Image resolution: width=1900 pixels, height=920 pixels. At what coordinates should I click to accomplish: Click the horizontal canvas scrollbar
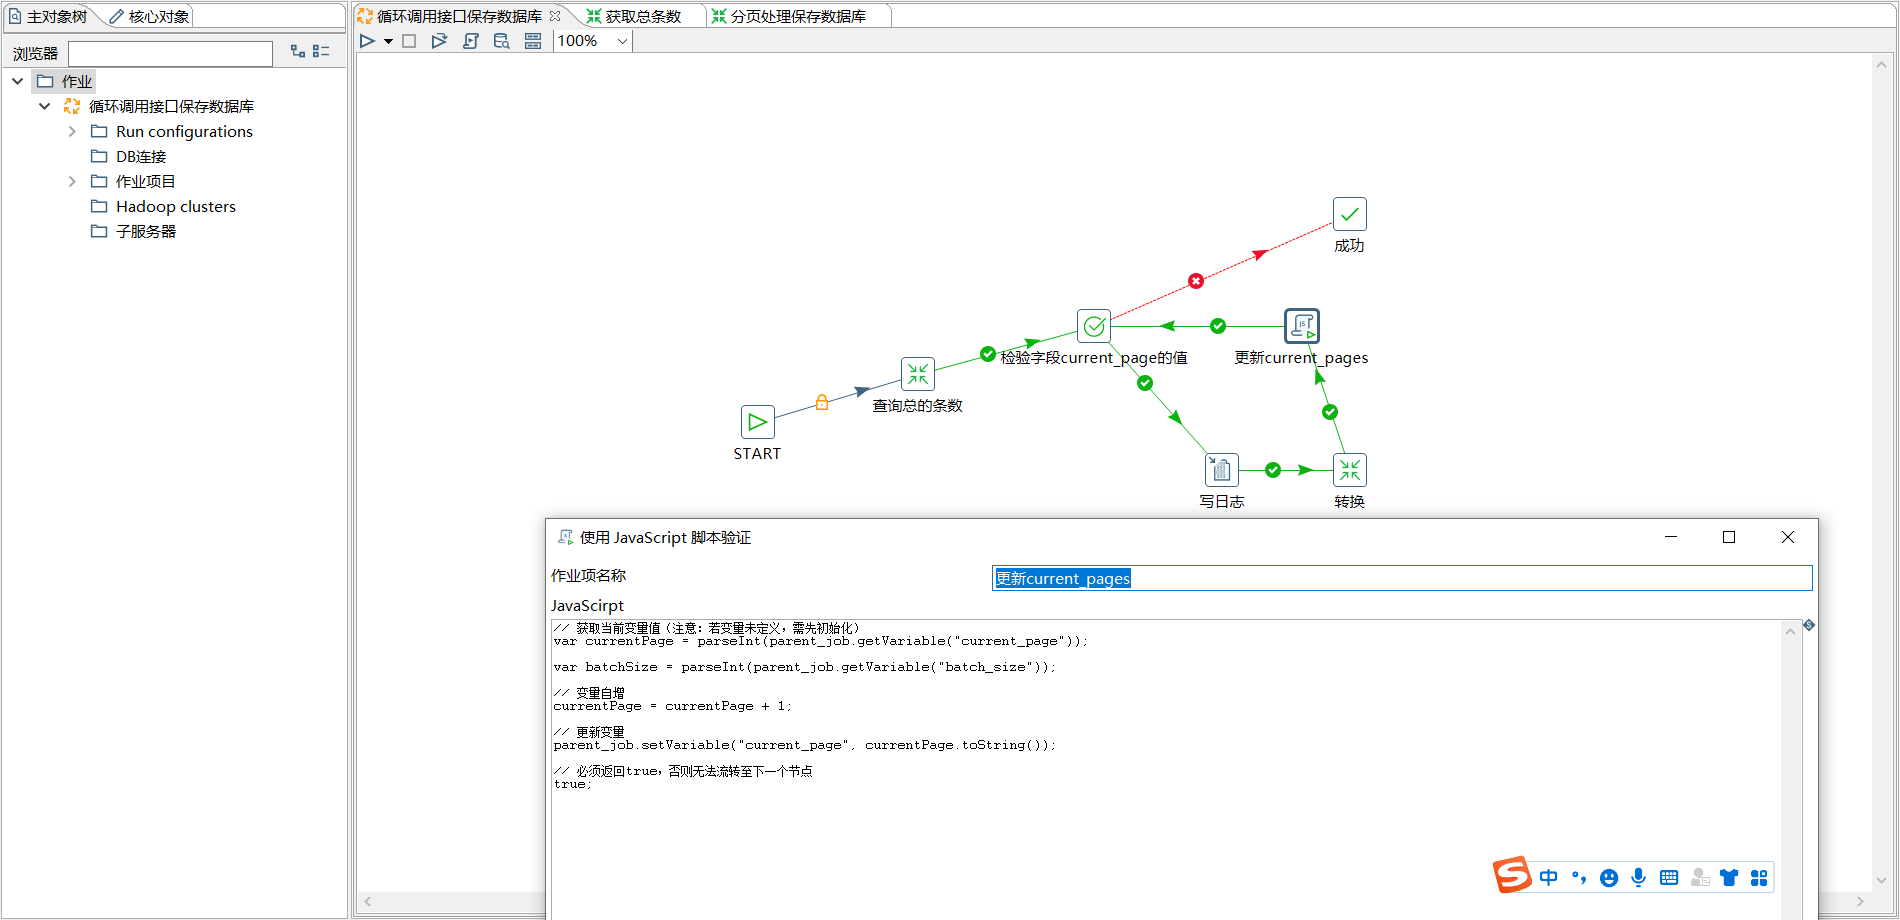(452, 901)
